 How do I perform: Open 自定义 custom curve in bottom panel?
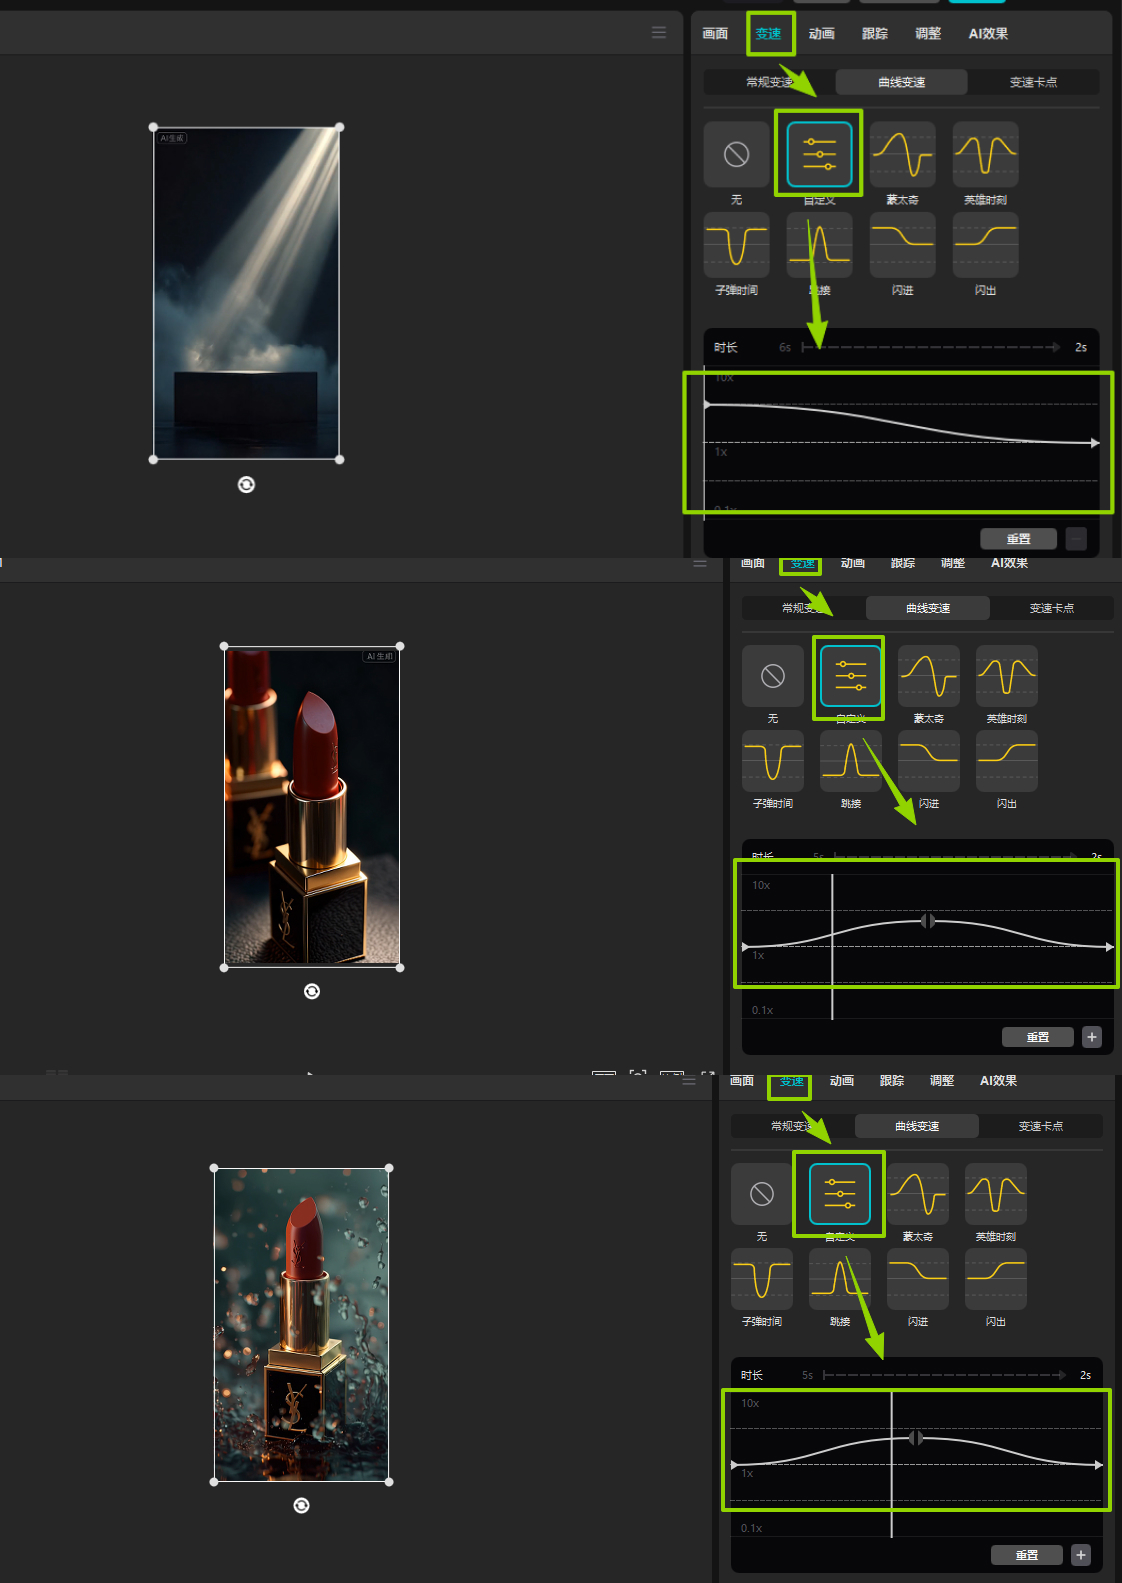(839, 1194)
